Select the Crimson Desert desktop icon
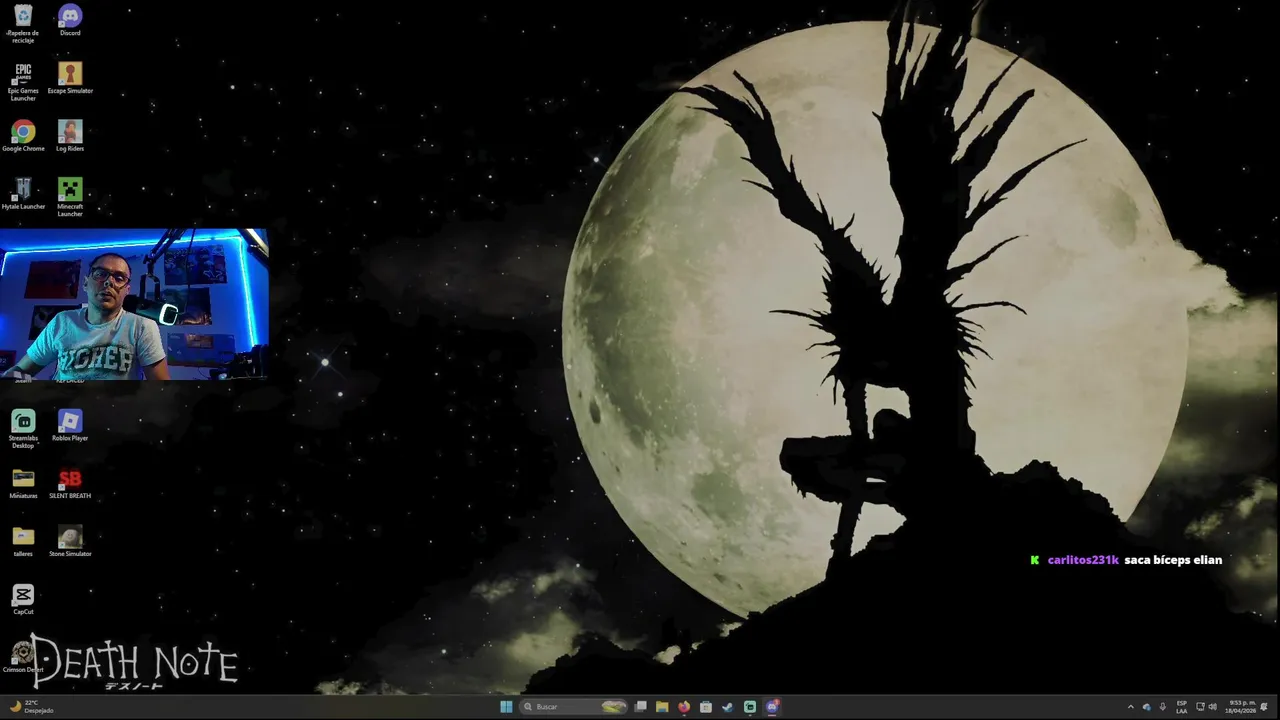Viewport: 1280px width, 720px height. click(23, 657)
